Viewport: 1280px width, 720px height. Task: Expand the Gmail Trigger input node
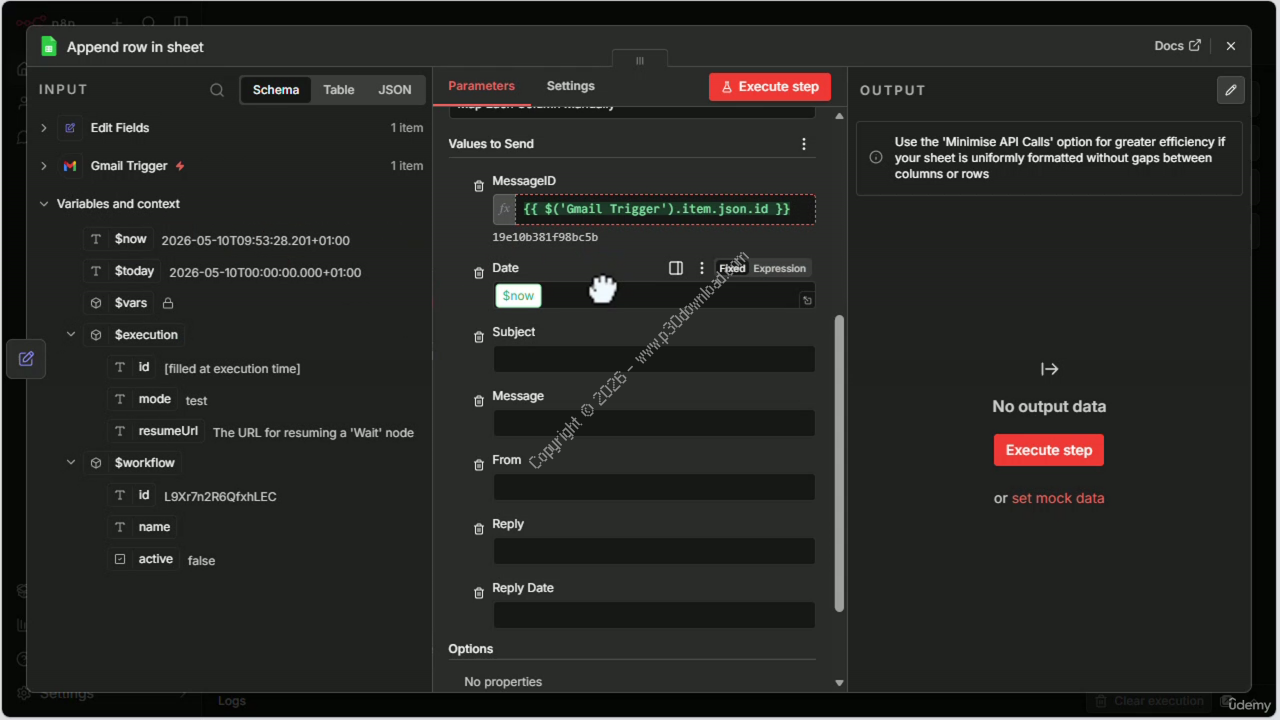(43, 166)
